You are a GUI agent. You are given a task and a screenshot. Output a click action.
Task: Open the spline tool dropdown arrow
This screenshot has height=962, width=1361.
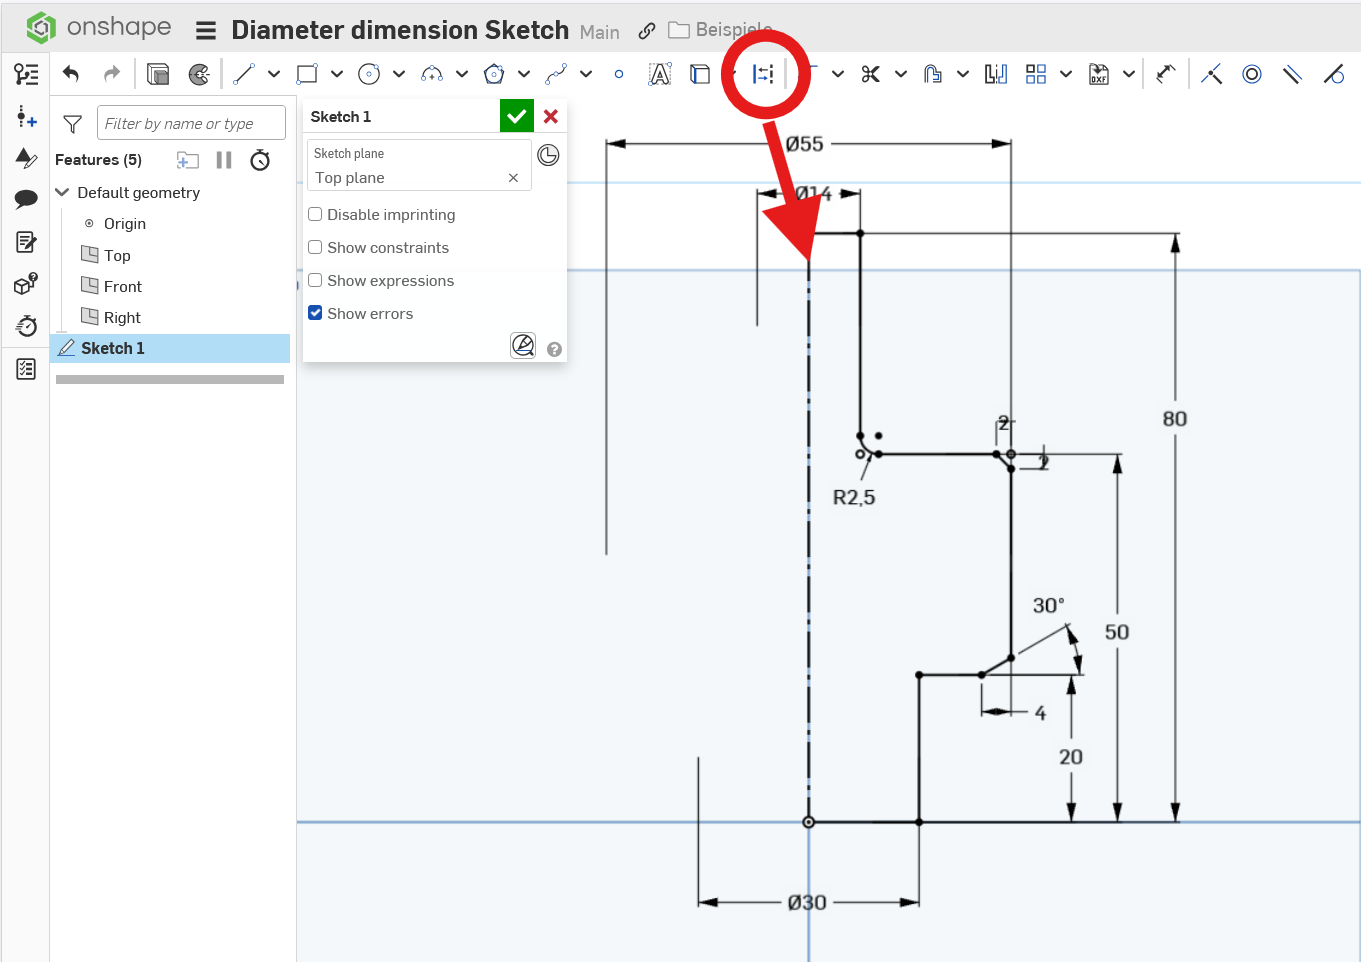pos(586,74)
